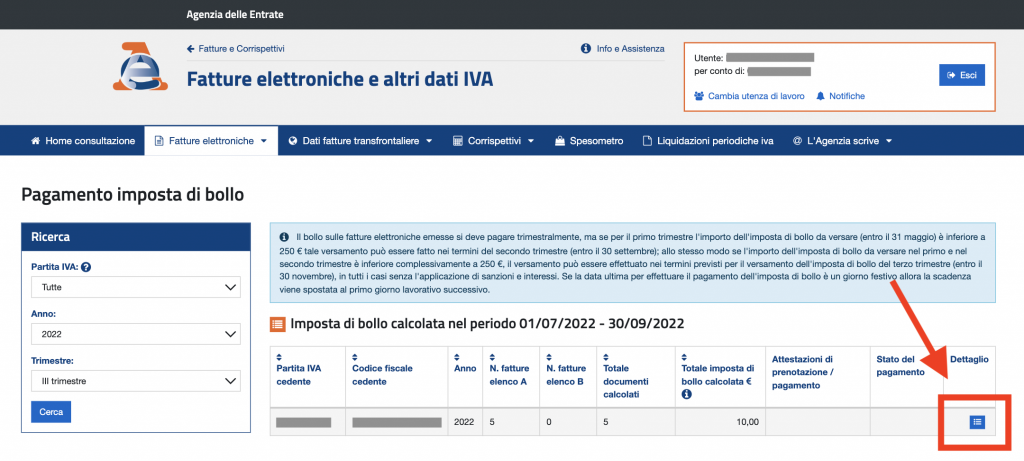The height and width of the screenshot is (461, 1024).
Task: Go to Home consultazione
Action: coord(83,140)
